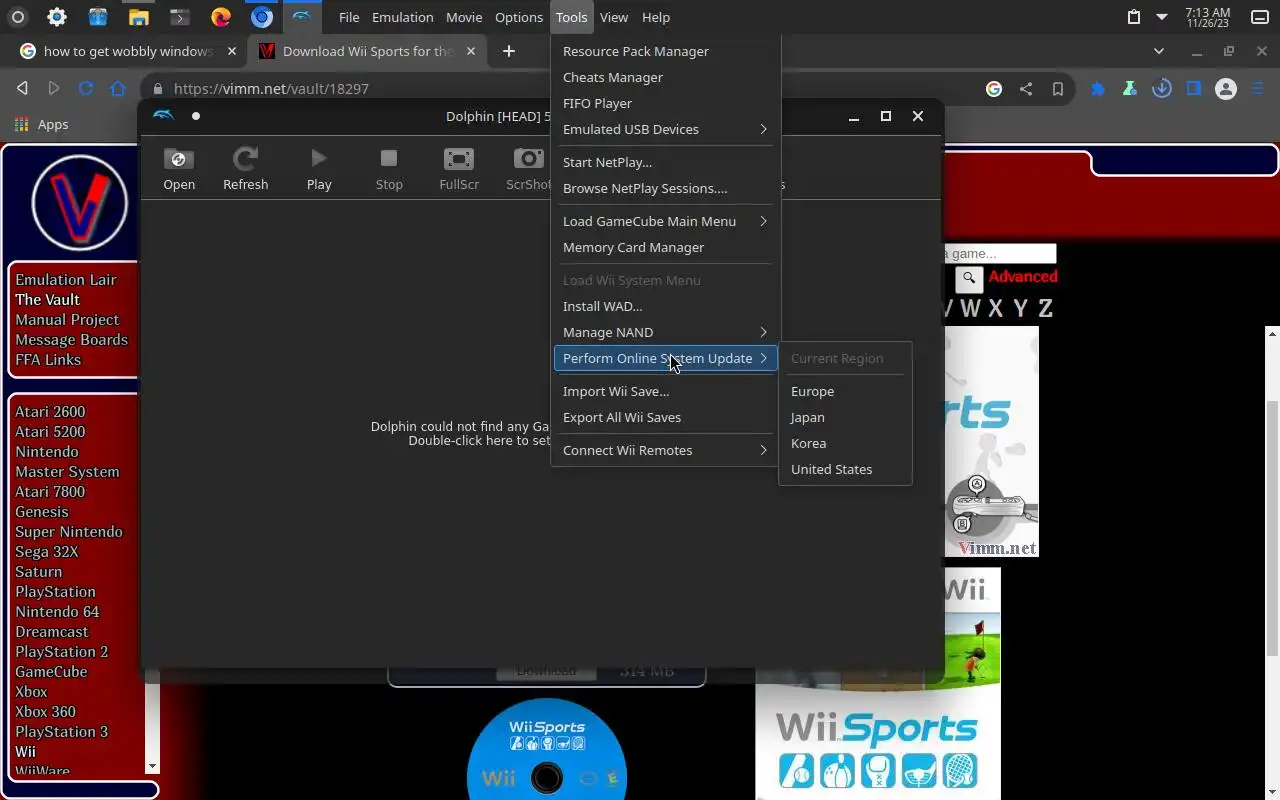Go to browser home page icon

[118, 88]
